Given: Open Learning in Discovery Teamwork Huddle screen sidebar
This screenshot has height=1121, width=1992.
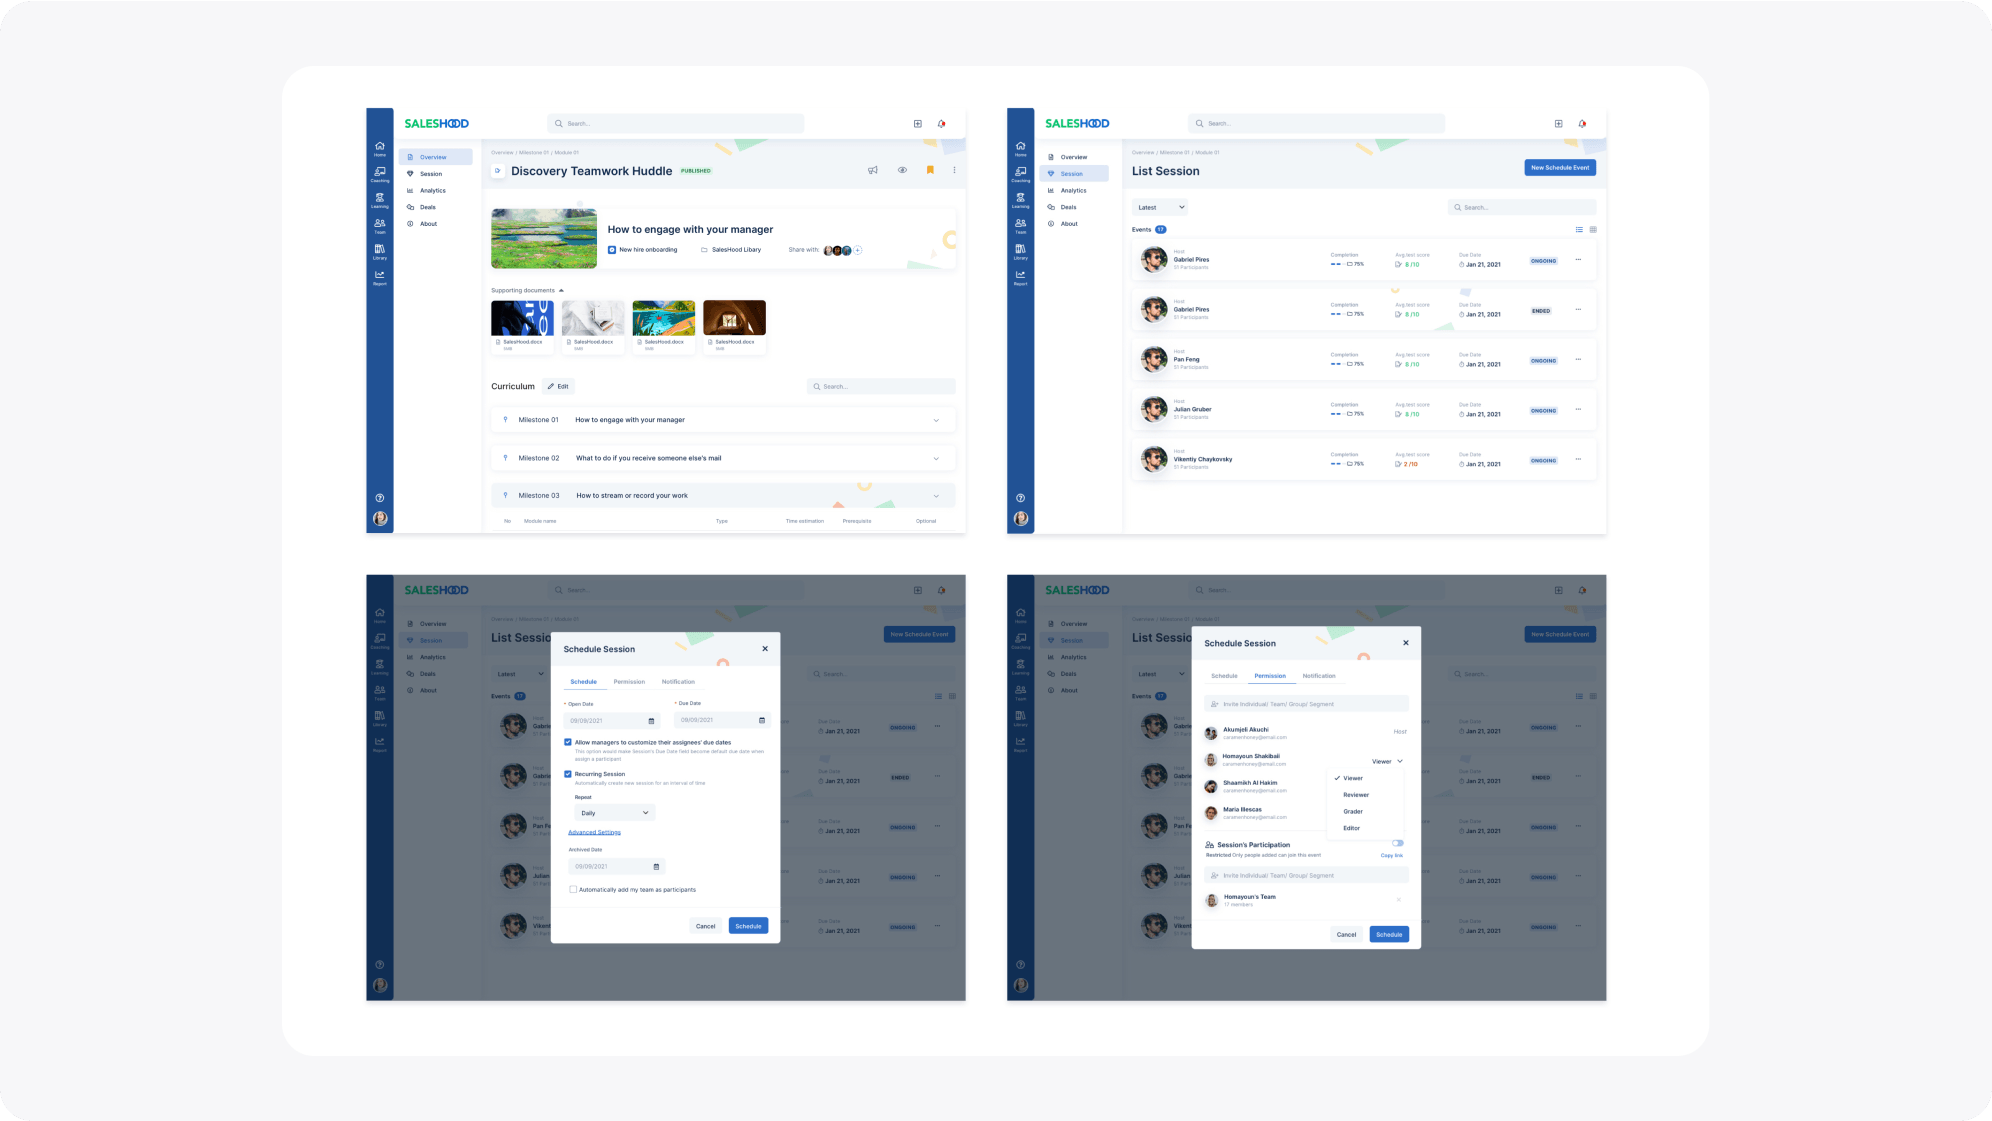Looking at the screenshot, I should click(379, 200).
